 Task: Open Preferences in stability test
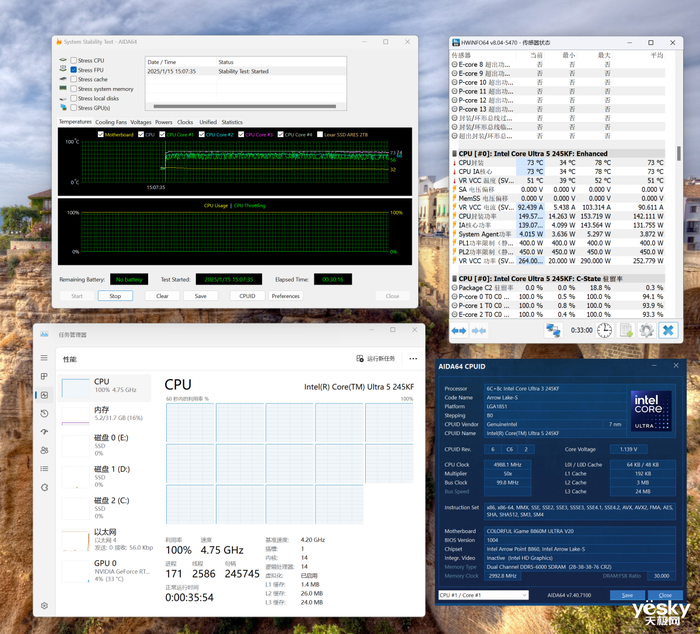pos(286,296)
